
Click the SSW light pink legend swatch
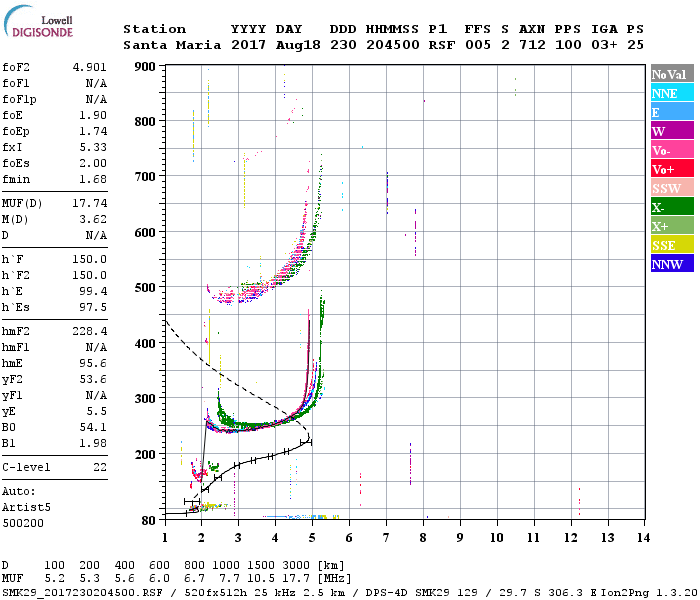(672, 188)
